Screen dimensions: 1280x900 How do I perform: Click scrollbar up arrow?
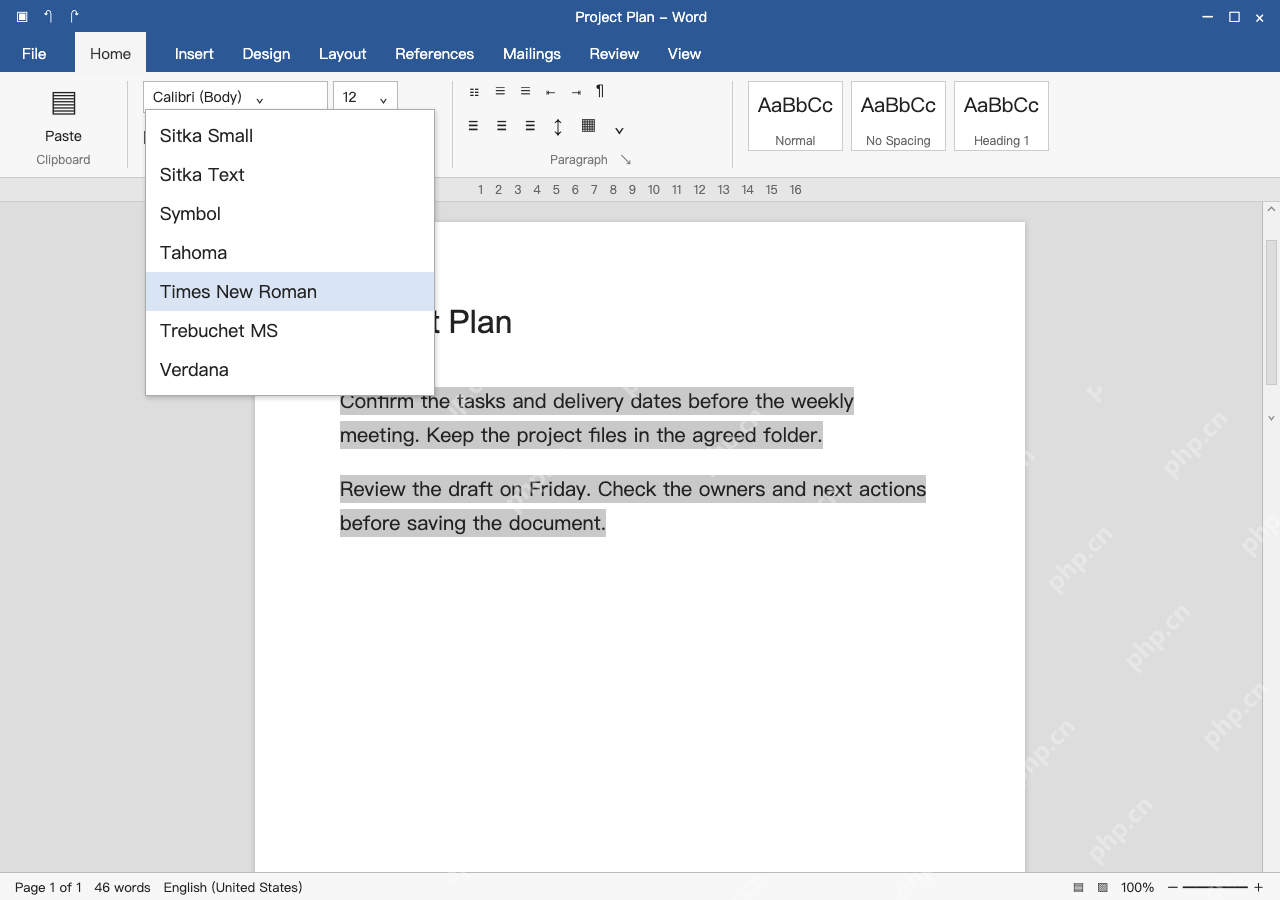1271,210
